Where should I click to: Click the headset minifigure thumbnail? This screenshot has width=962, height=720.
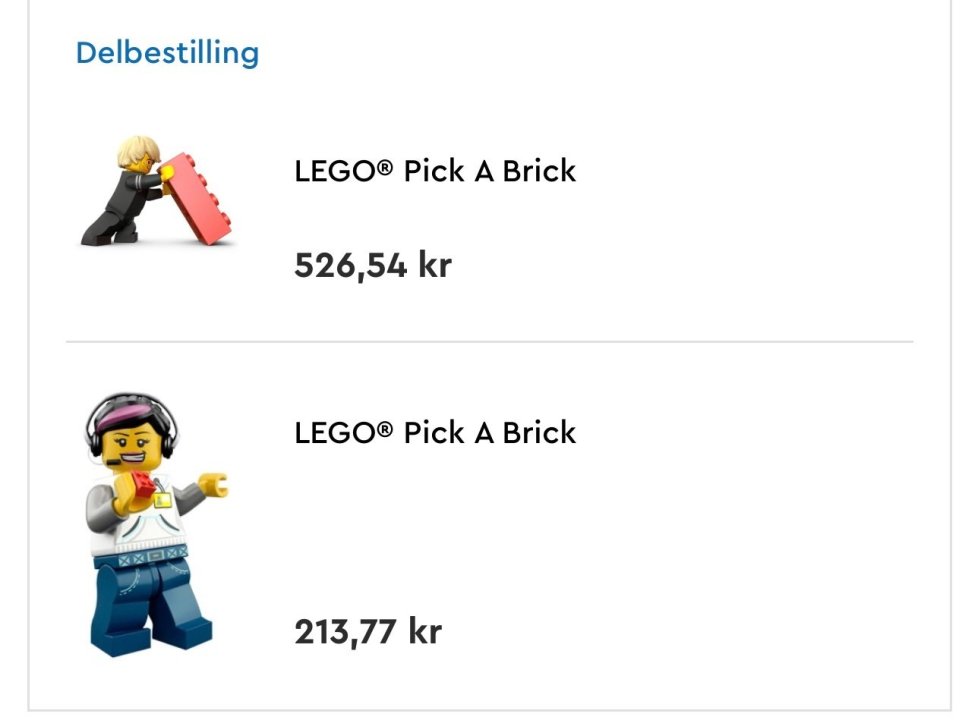pos(154,525)
